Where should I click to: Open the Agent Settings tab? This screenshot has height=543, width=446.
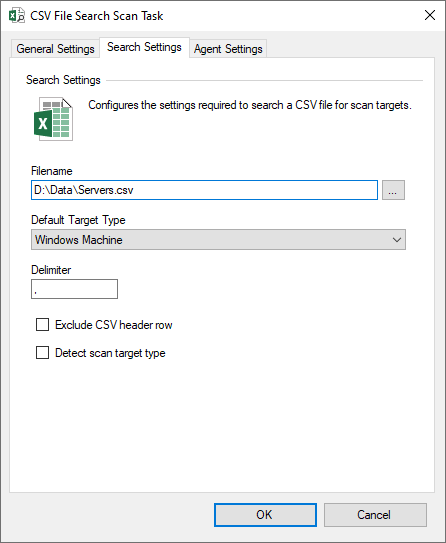tap(228, 48)
